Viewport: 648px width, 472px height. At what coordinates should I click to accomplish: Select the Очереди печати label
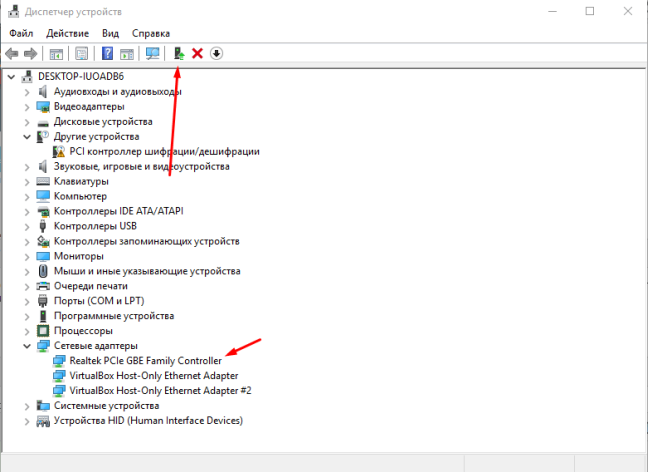pyautogui.click(x=91, y=286)
